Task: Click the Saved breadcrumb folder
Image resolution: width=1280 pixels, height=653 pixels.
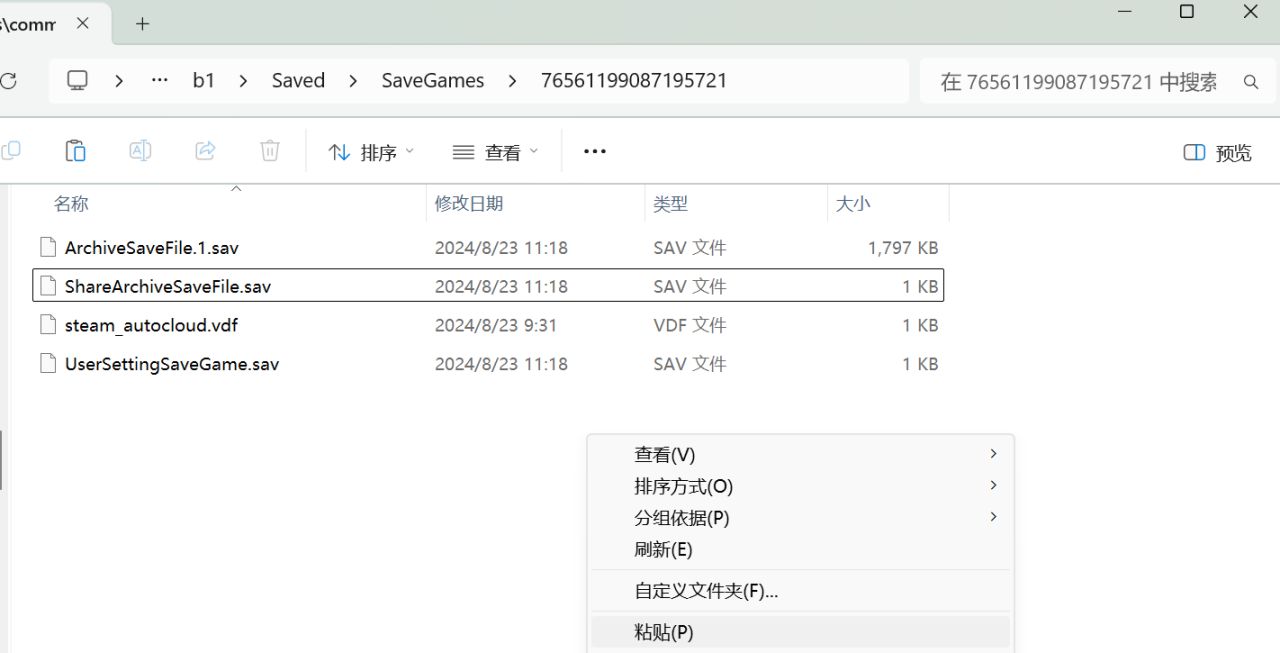Action: tap(298, 81)
